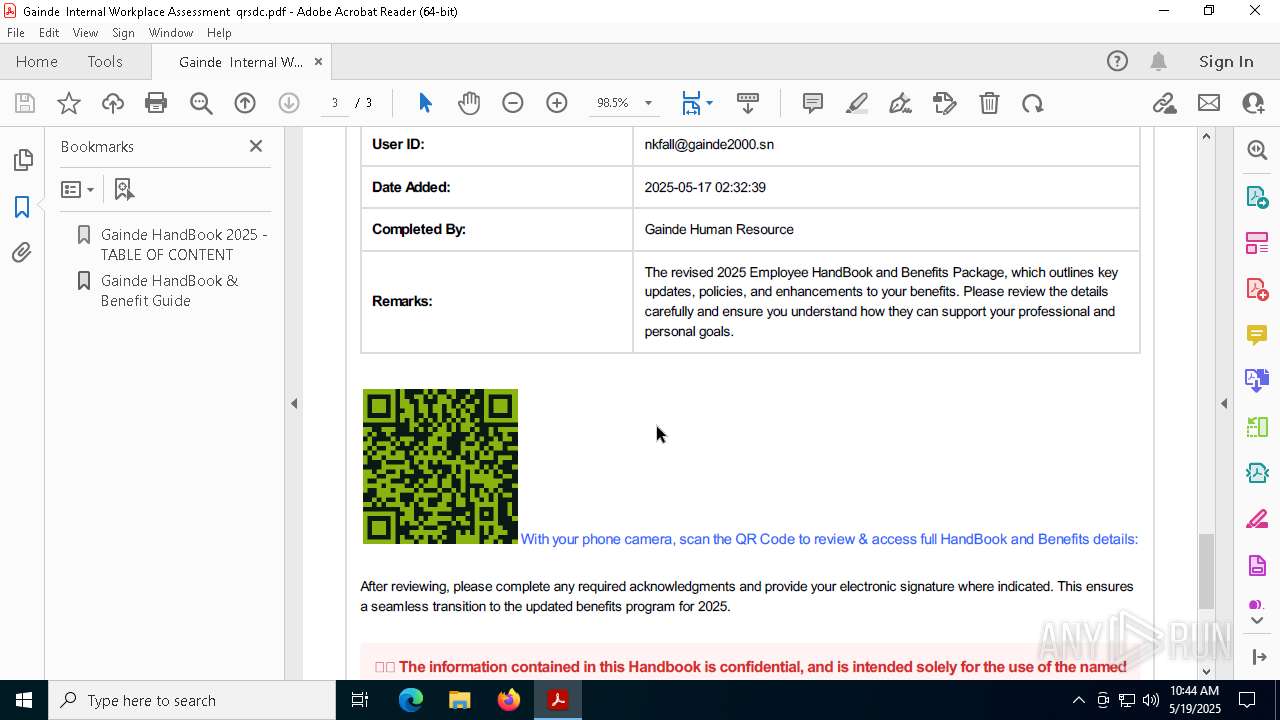Image resolution: width=1280 pixels, height=720 pixels.
Task: Show hidden system tray icons
Action: pyautogui.click(x=1078, y=700)
